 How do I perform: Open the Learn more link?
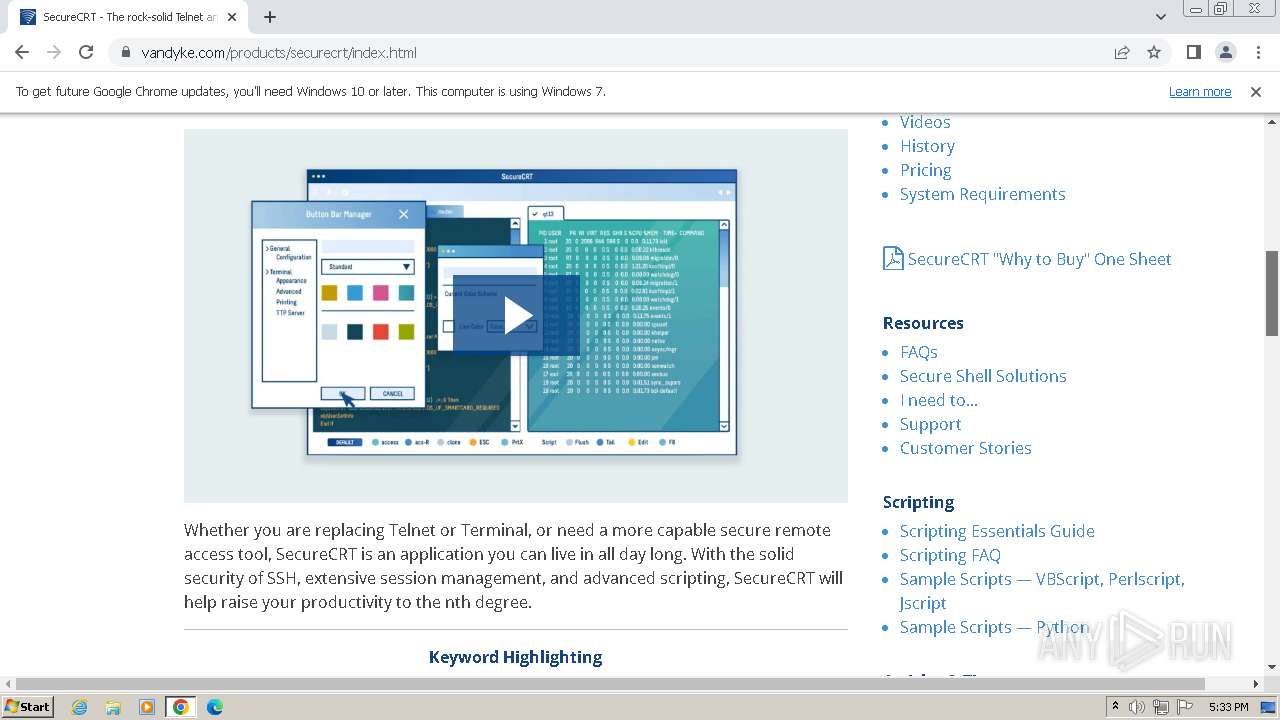tap(1200, 91)
